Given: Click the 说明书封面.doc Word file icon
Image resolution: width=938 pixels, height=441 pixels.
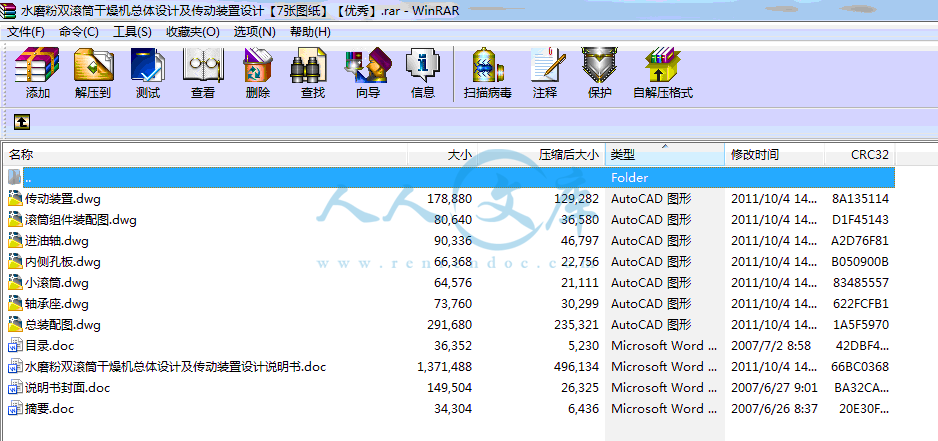Looking at the screenshot, I should 16,388.
